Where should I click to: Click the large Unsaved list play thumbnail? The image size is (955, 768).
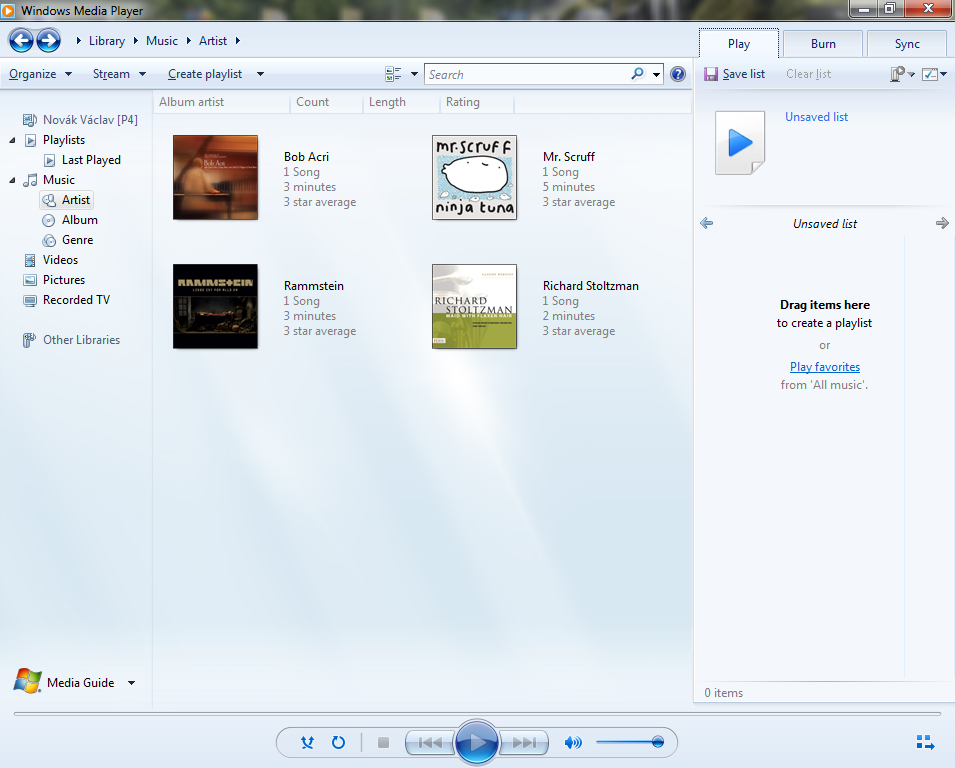coord(740,143)
